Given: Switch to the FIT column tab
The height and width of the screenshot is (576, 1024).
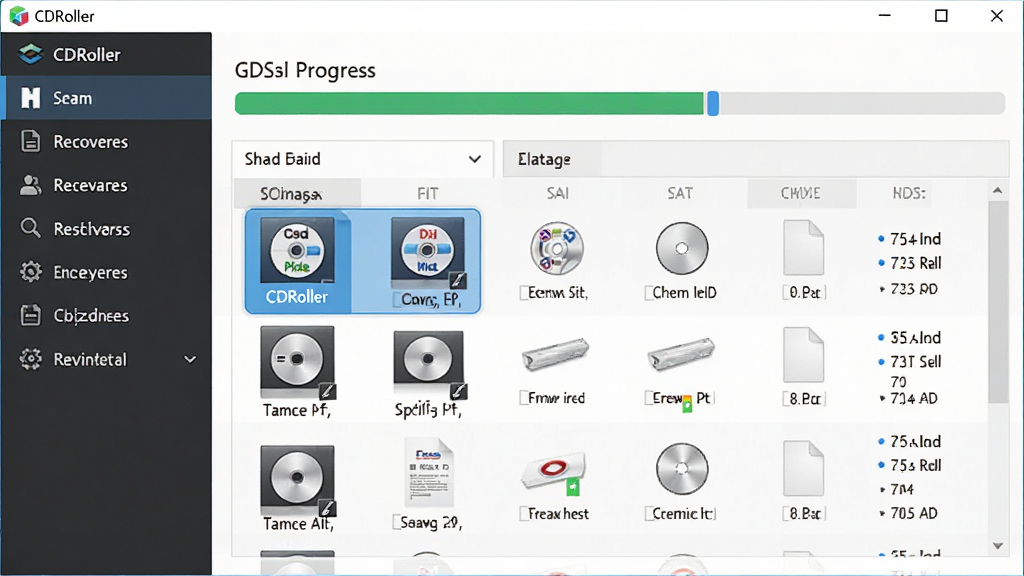Looking at the screenshot, I should [x=428, y=194].
